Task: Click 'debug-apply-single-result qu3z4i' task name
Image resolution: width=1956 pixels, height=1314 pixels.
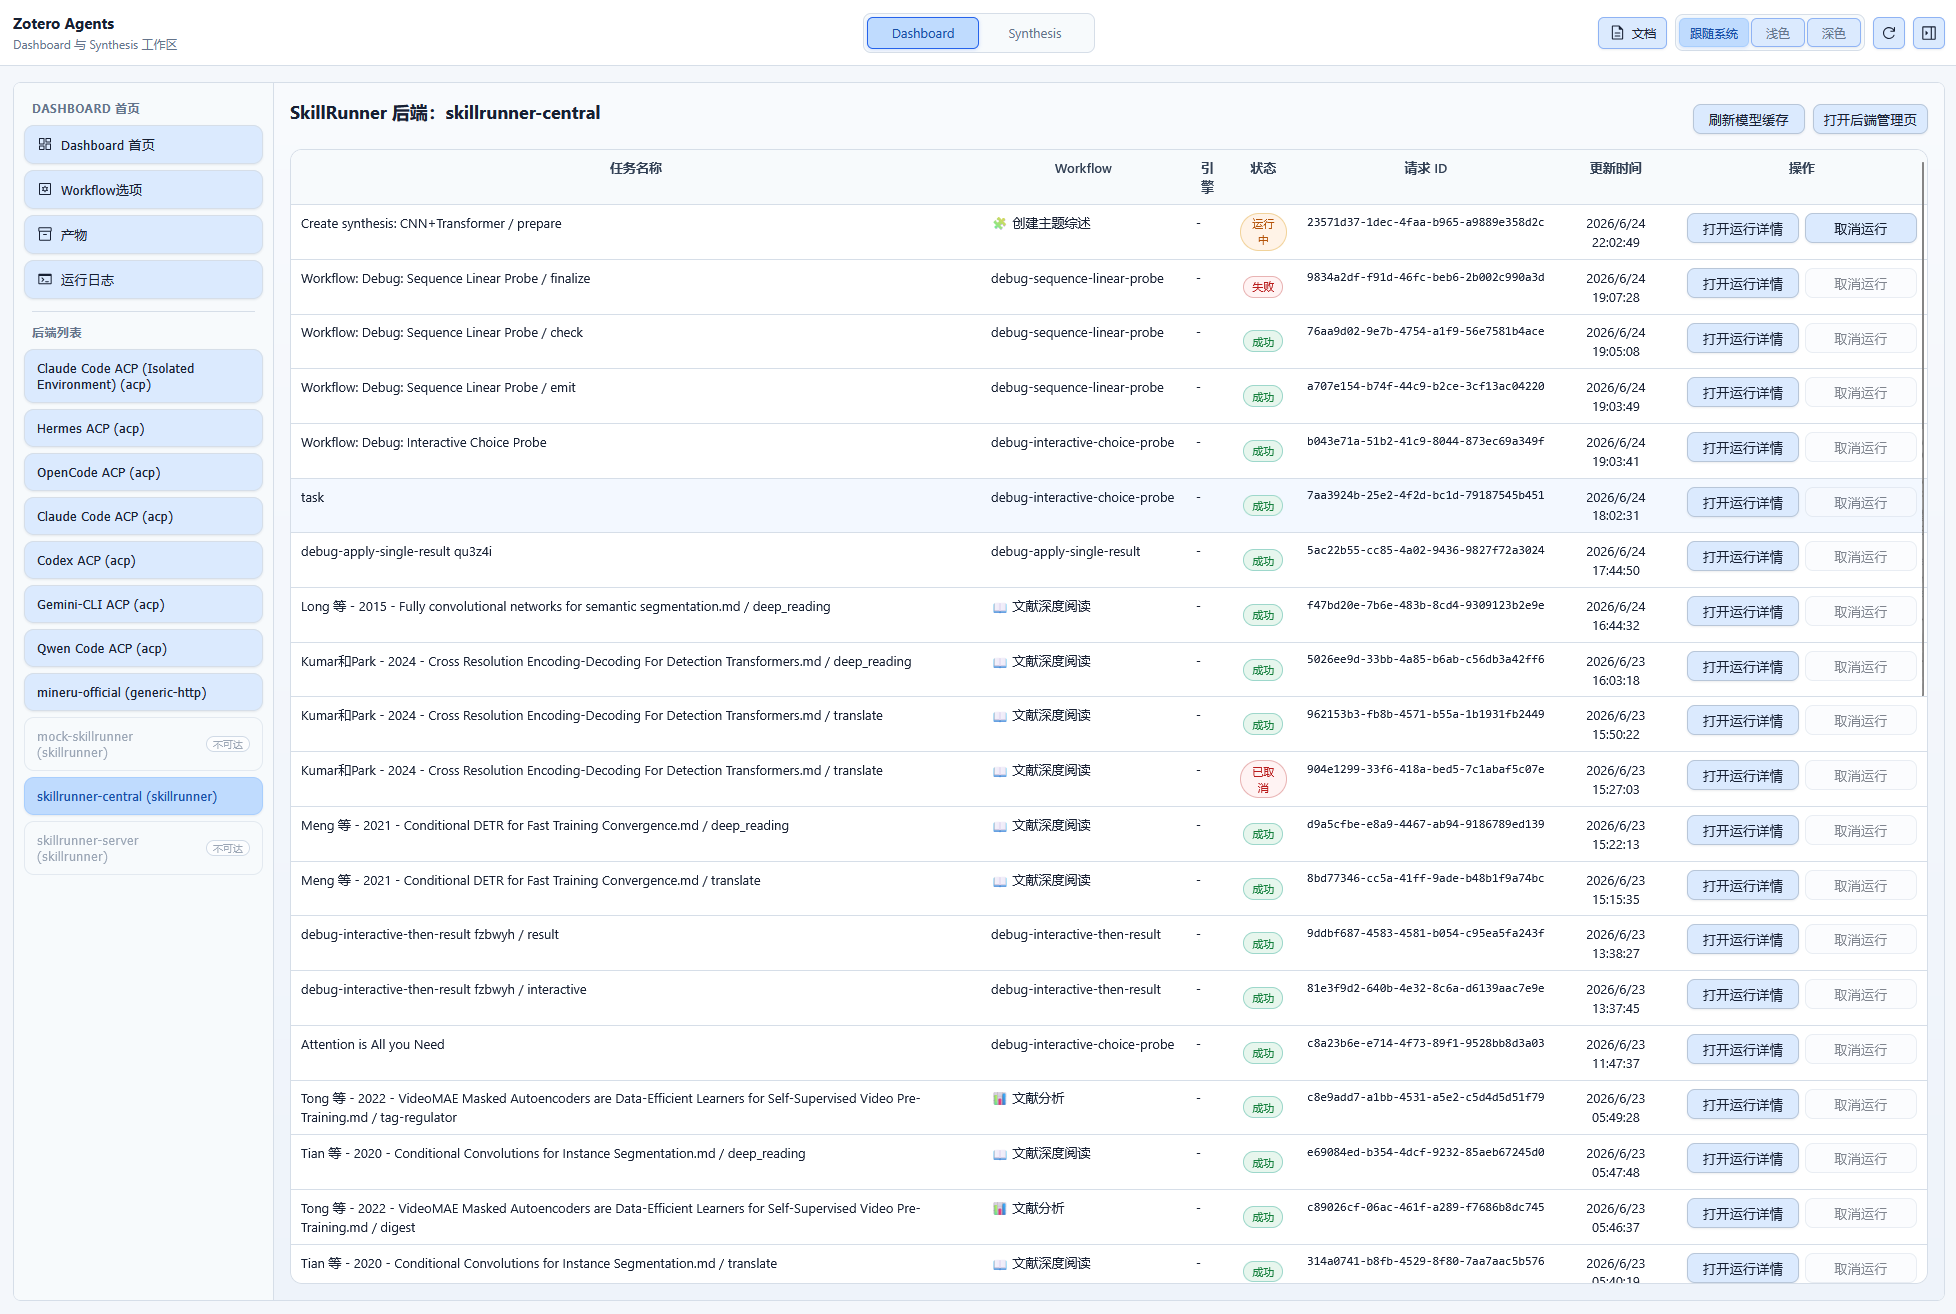Action: [x=396, y=551]
